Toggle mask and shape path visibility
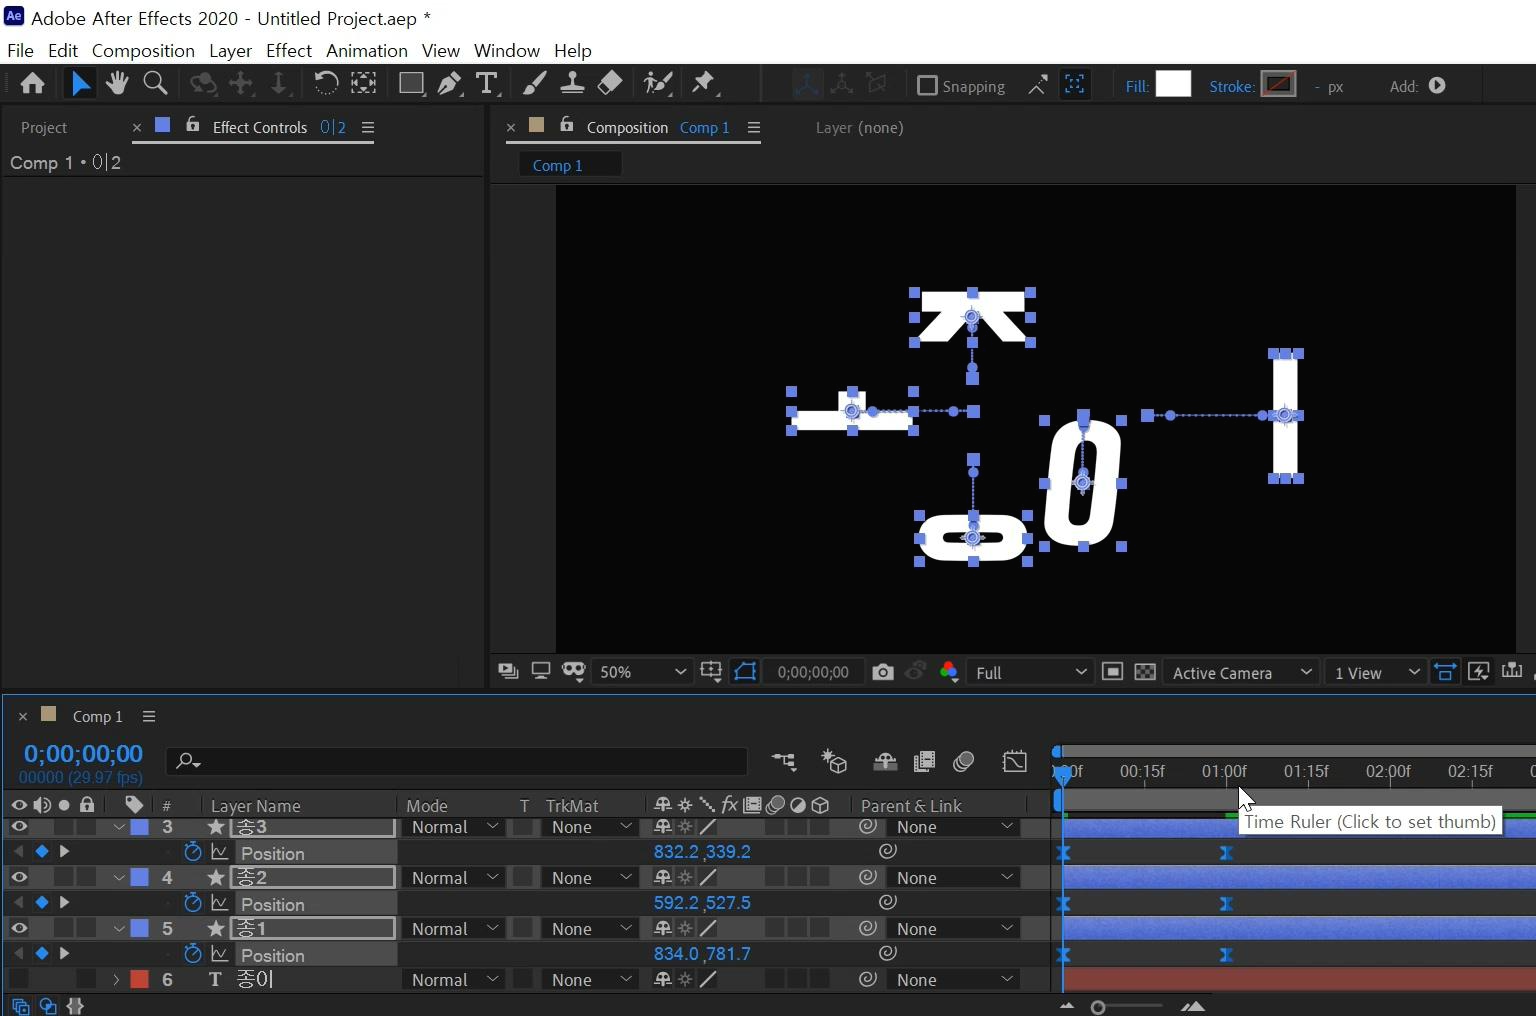The height and width of the screenshot is (1016, 1536). tap(745, 672)
